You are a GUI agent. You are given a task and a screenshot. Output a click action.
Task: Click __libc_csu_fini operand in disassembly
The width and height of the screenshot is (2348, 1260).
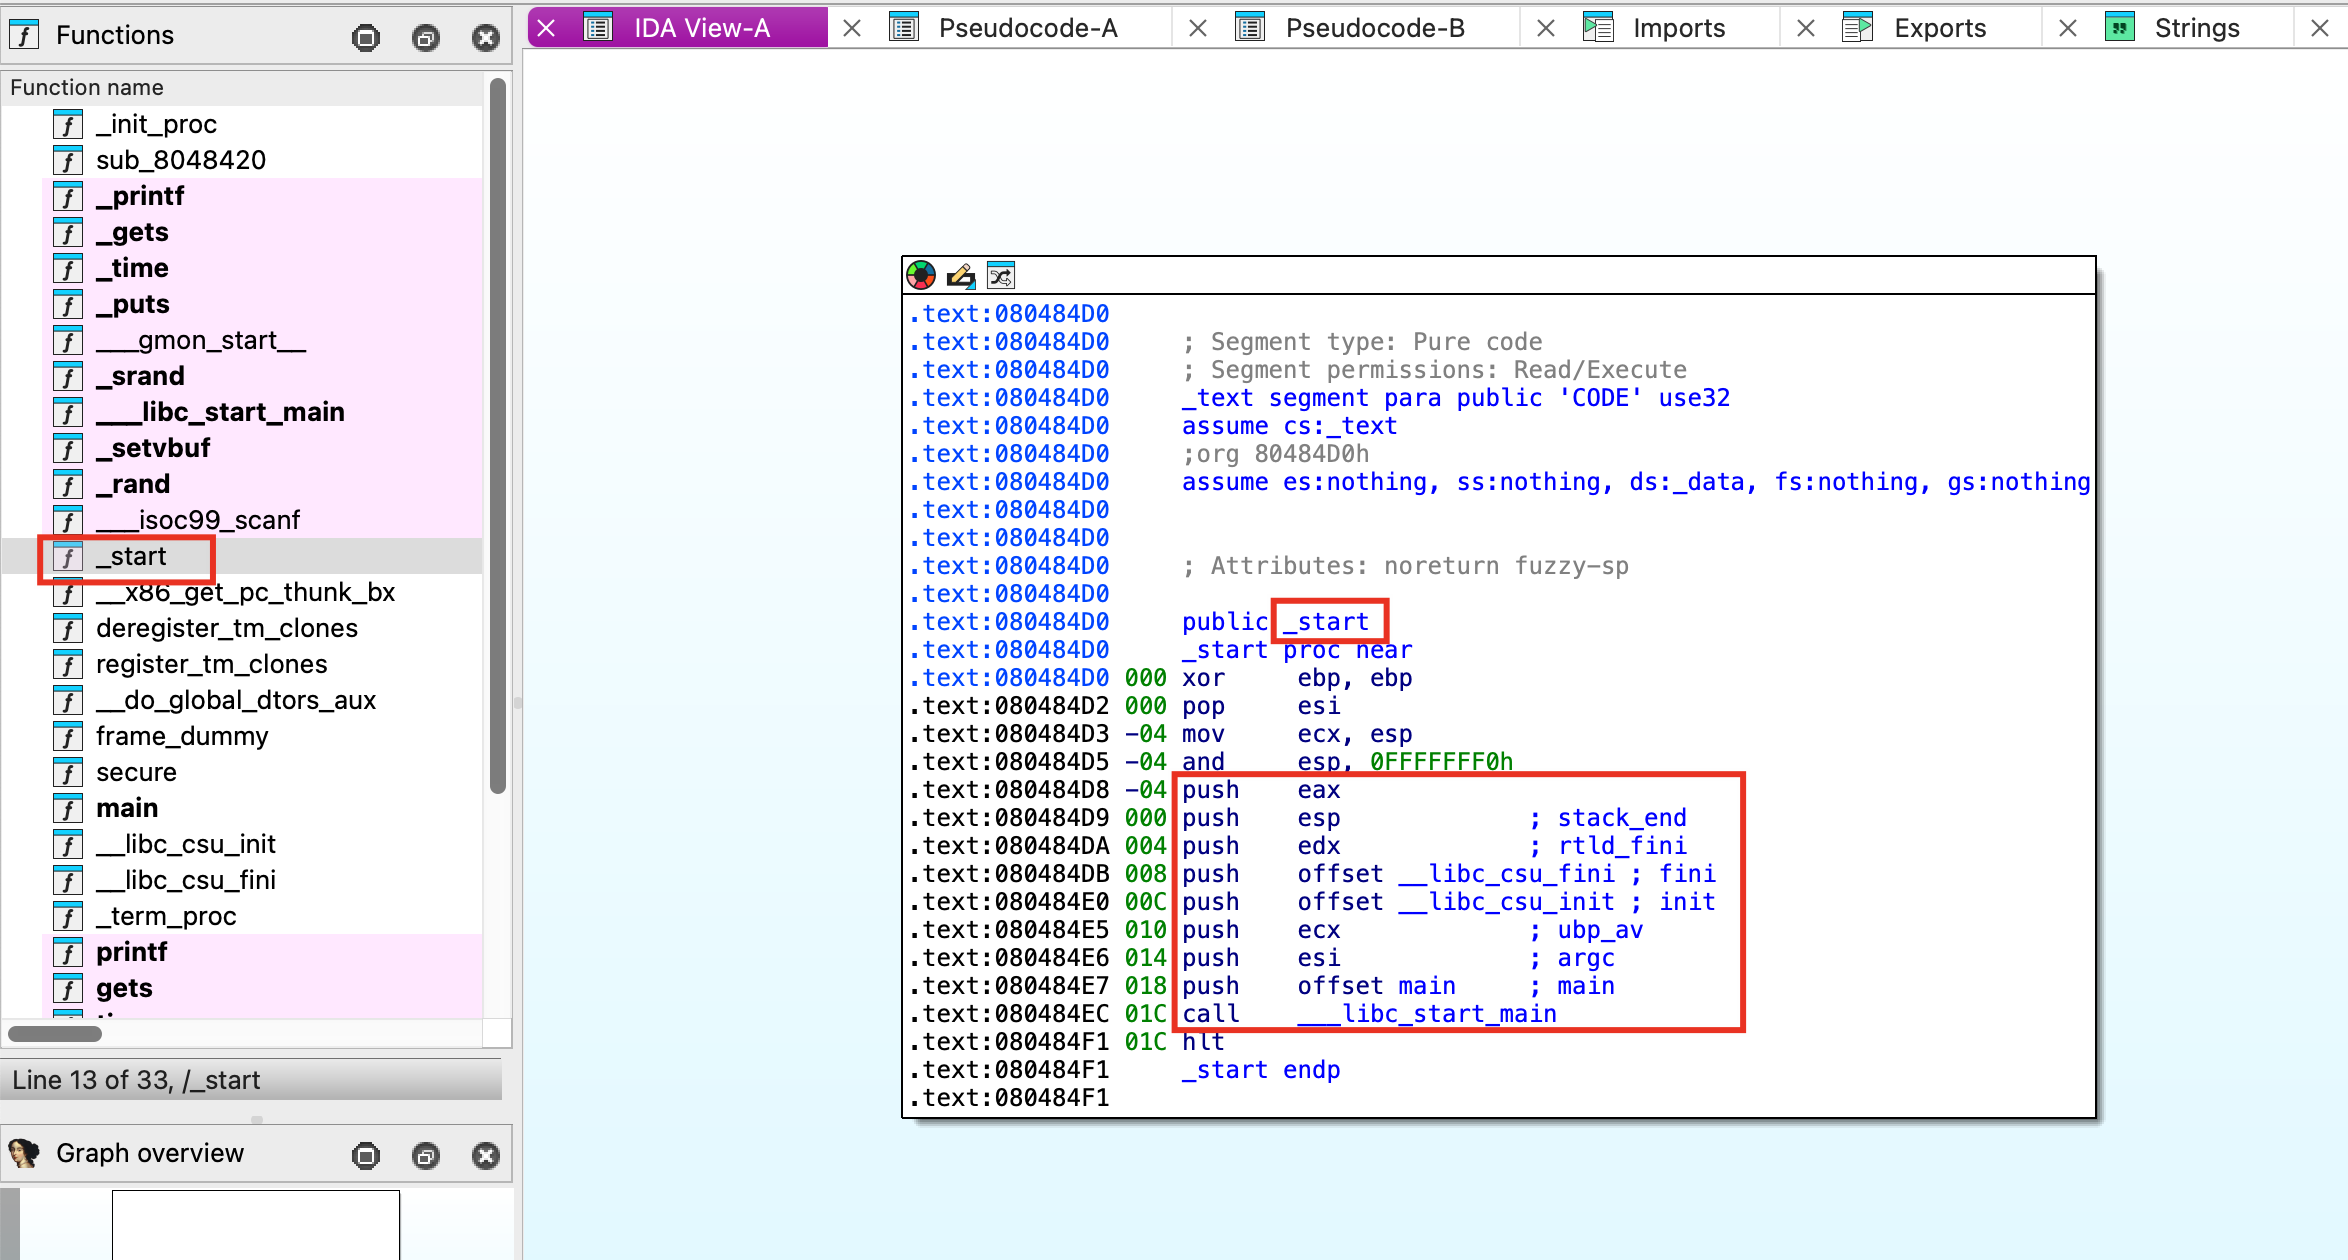point(1506,874)
